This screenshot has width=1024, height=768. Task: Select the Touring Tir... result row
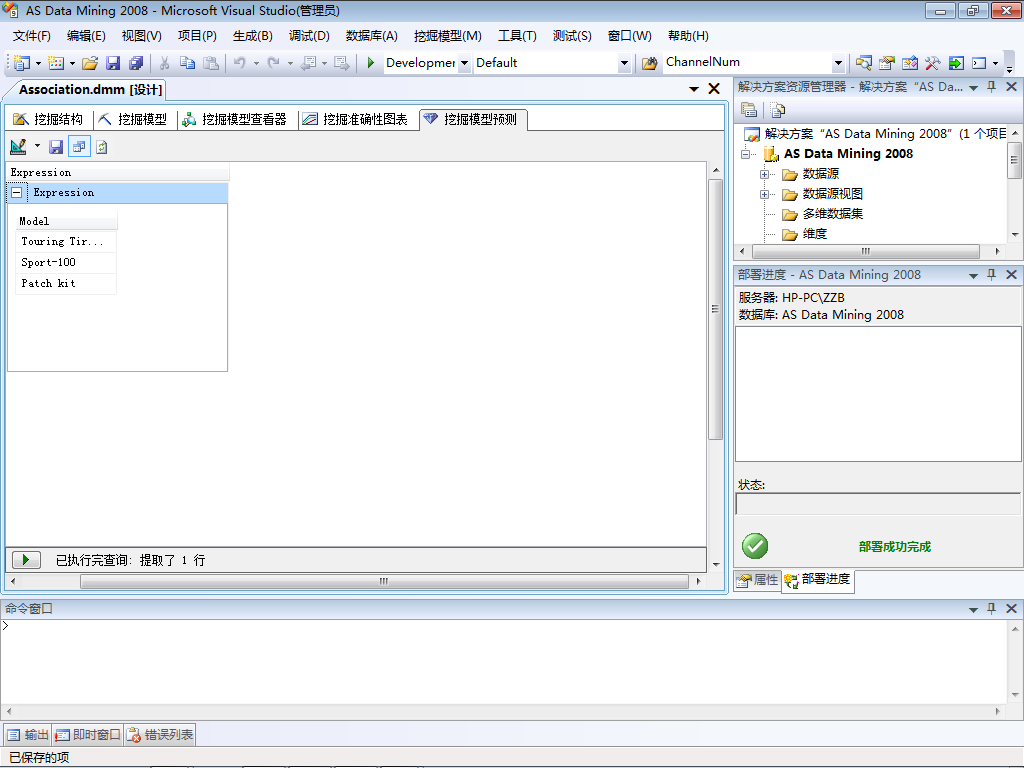pos(65,242)
